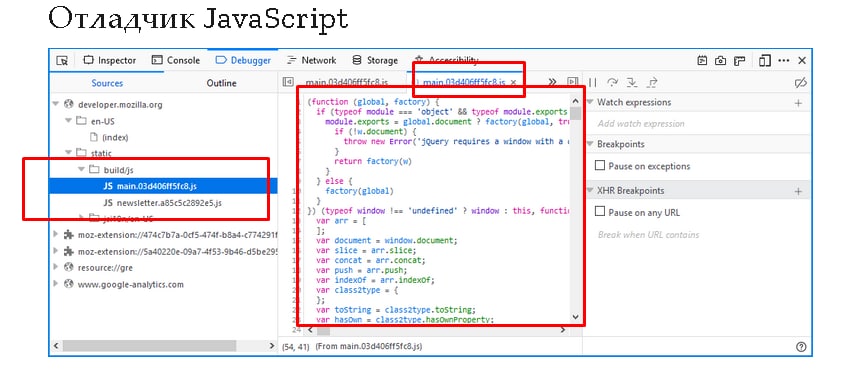Viewport: 847px width, 375px height.
Task: Switch to the Inspector tab
Action: click(x=110, y=61)
